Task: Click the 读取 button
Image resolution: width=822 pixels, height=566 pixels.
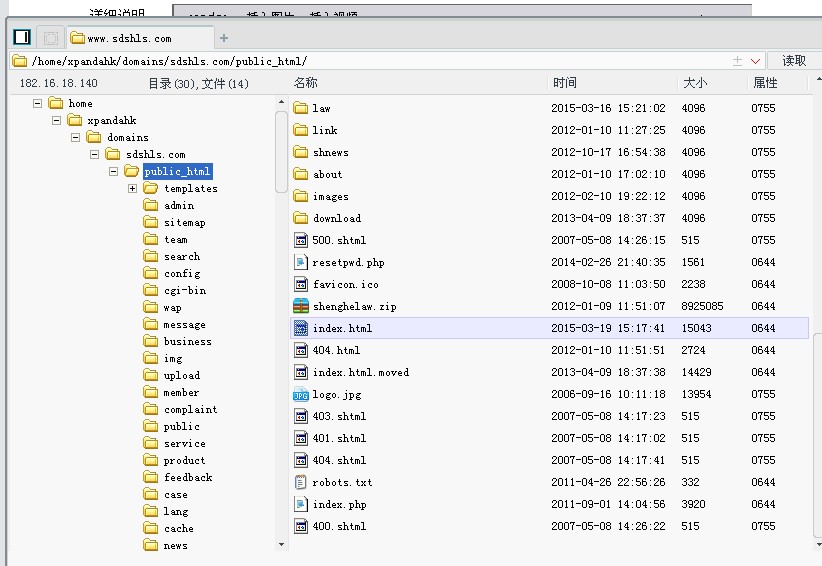Action: click(794, 61)
